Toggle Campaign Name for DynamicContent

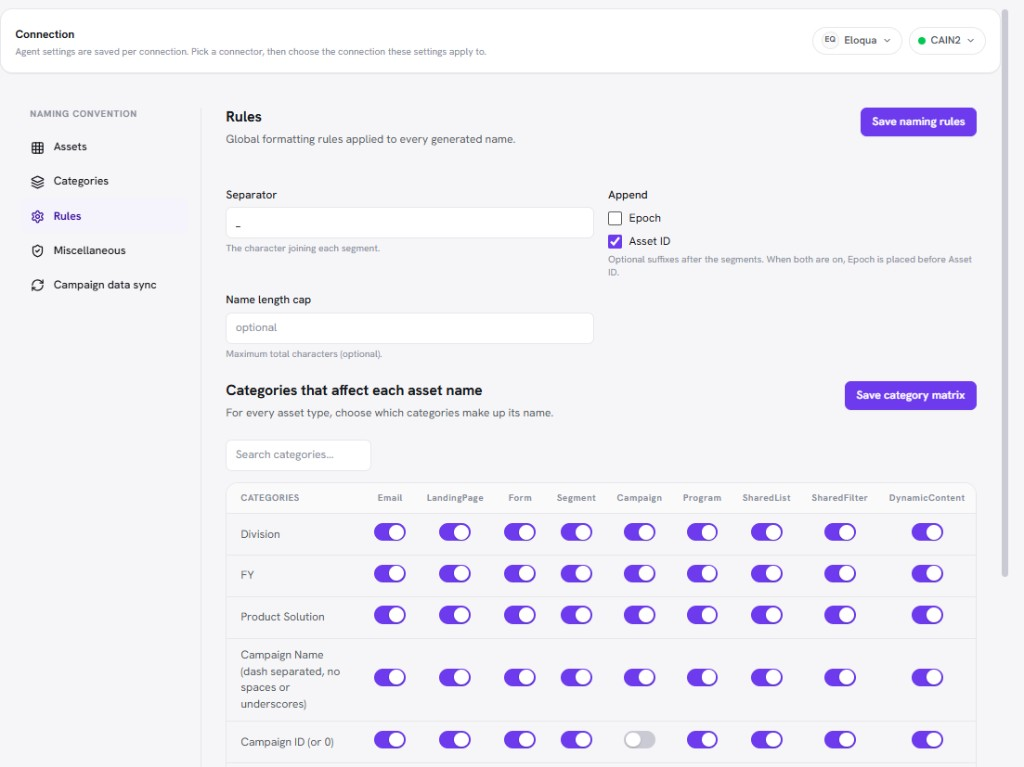(x=927, y=677)
